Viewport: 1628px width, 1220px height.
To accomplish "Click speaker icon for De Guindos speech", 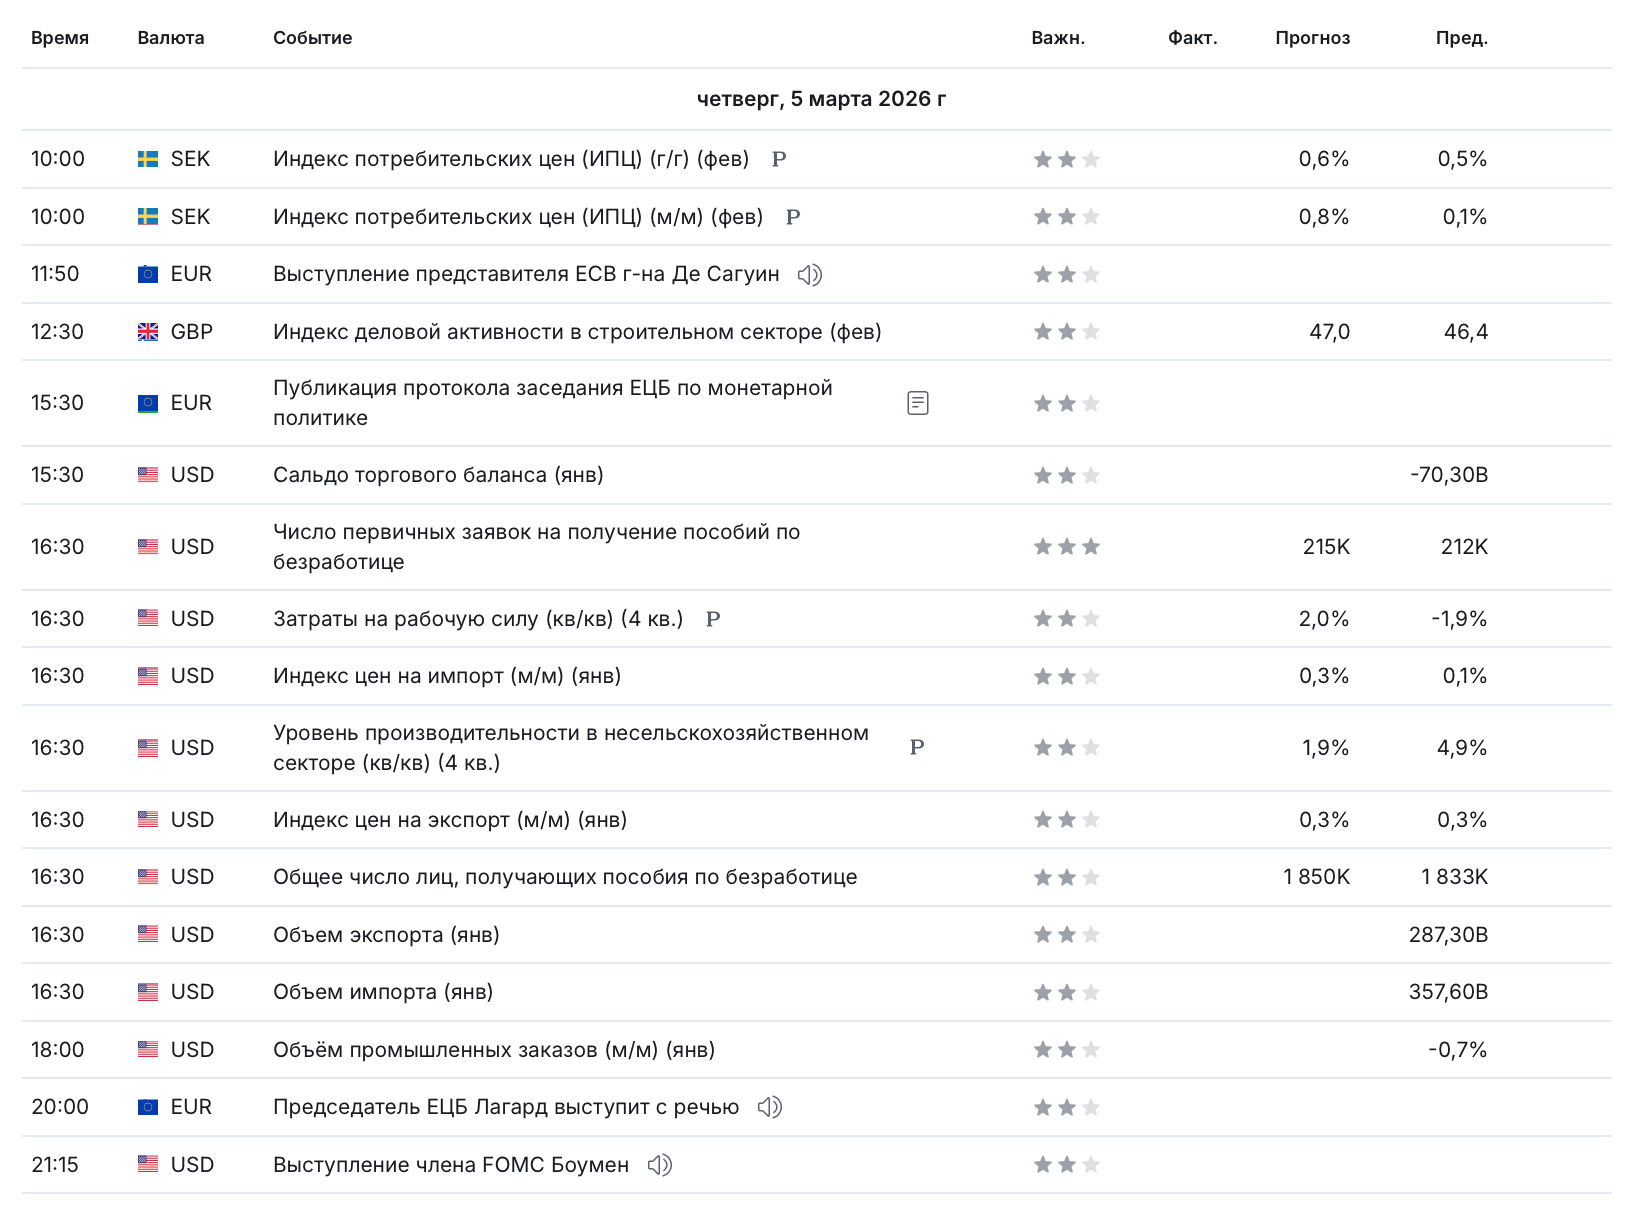I will [809, 275].
